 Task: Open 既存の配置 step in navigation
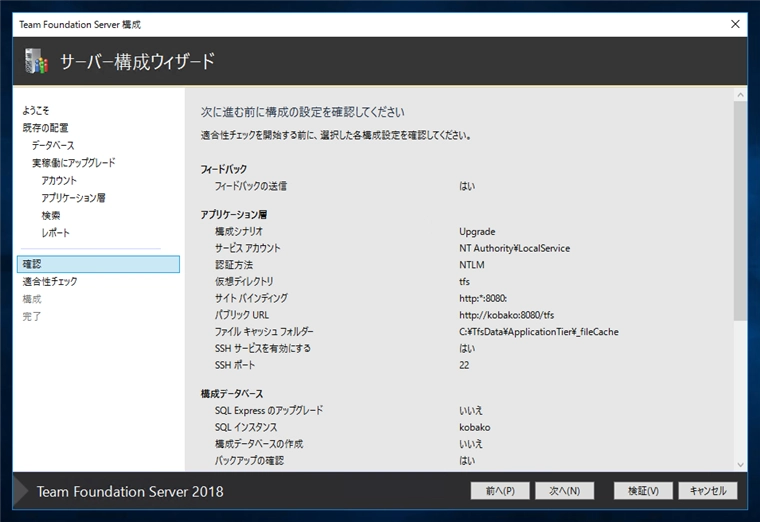[45, 128]
